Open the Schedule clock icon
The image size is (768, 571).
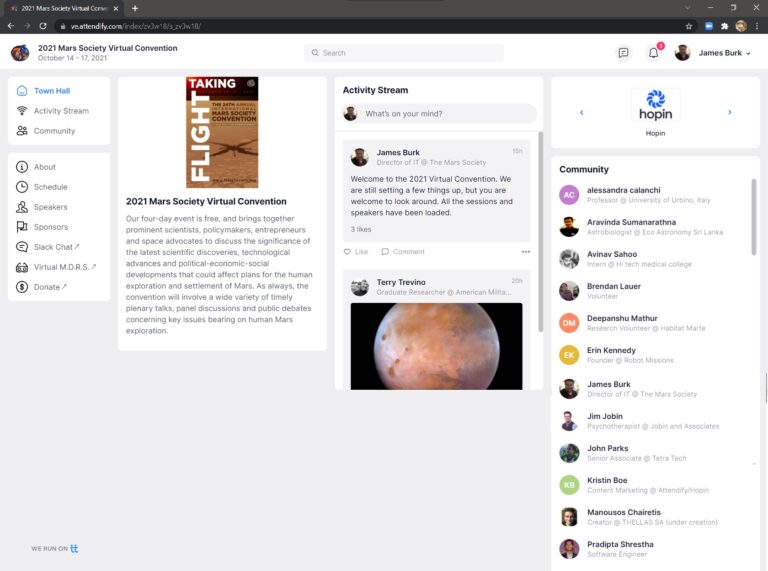click(x=22, y=187)
